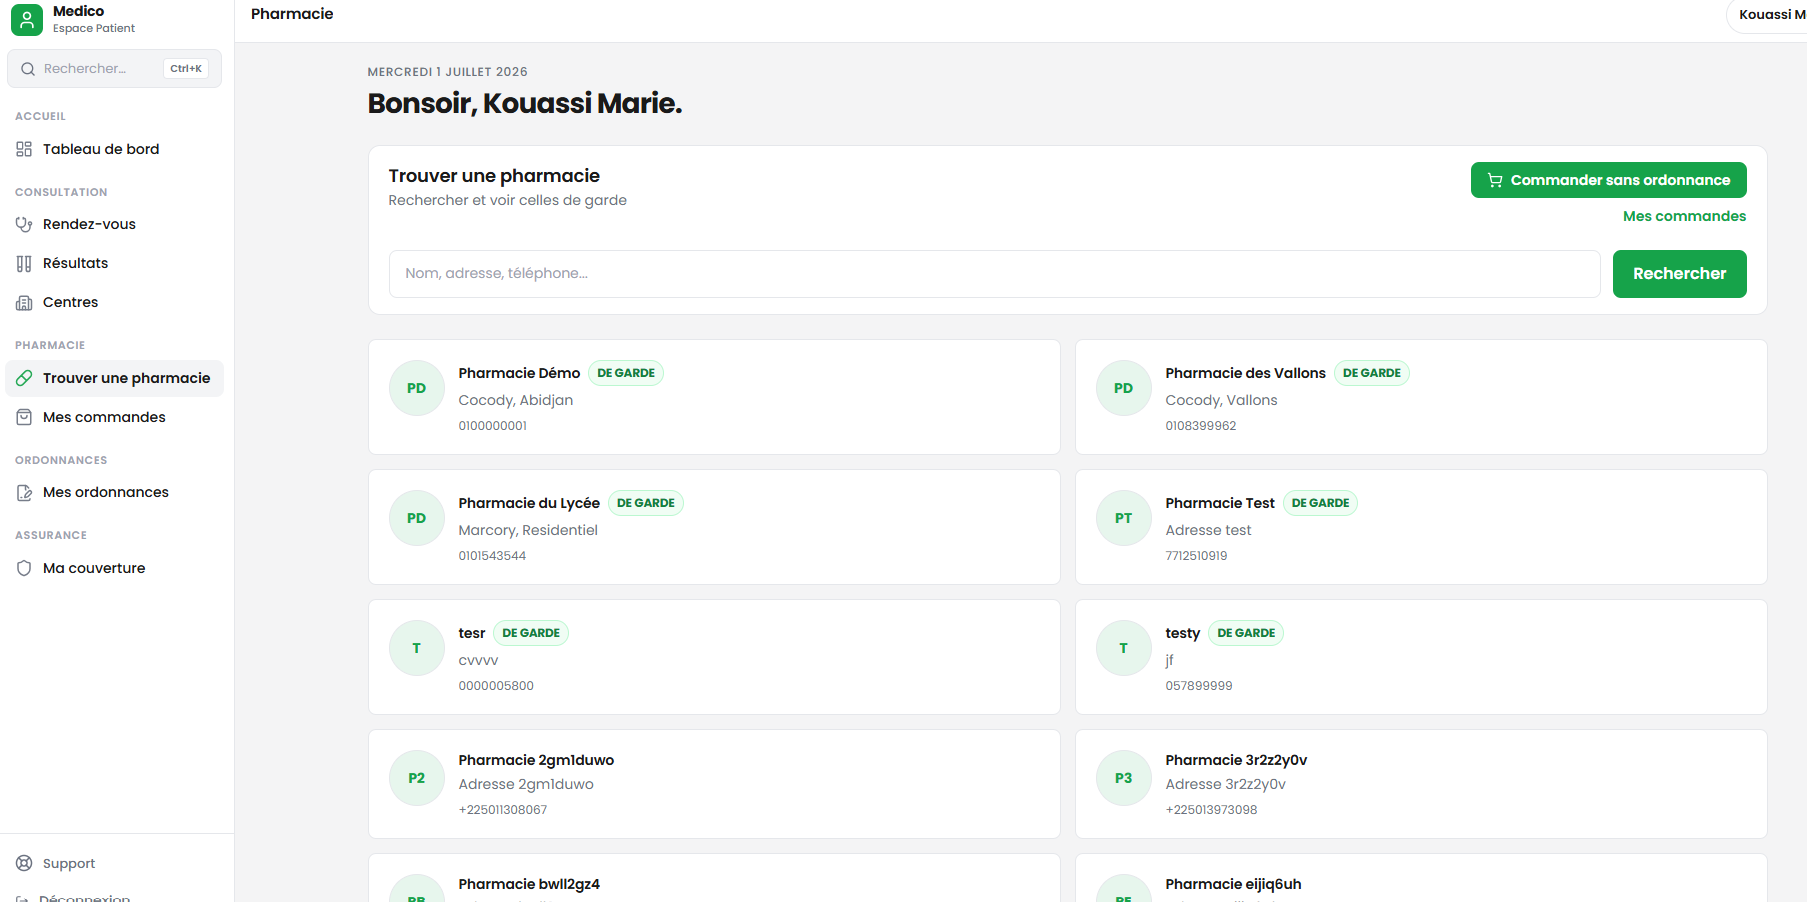
Task: Click the DE GARDE badge next to tesr
Action: (x=531, y=633)
